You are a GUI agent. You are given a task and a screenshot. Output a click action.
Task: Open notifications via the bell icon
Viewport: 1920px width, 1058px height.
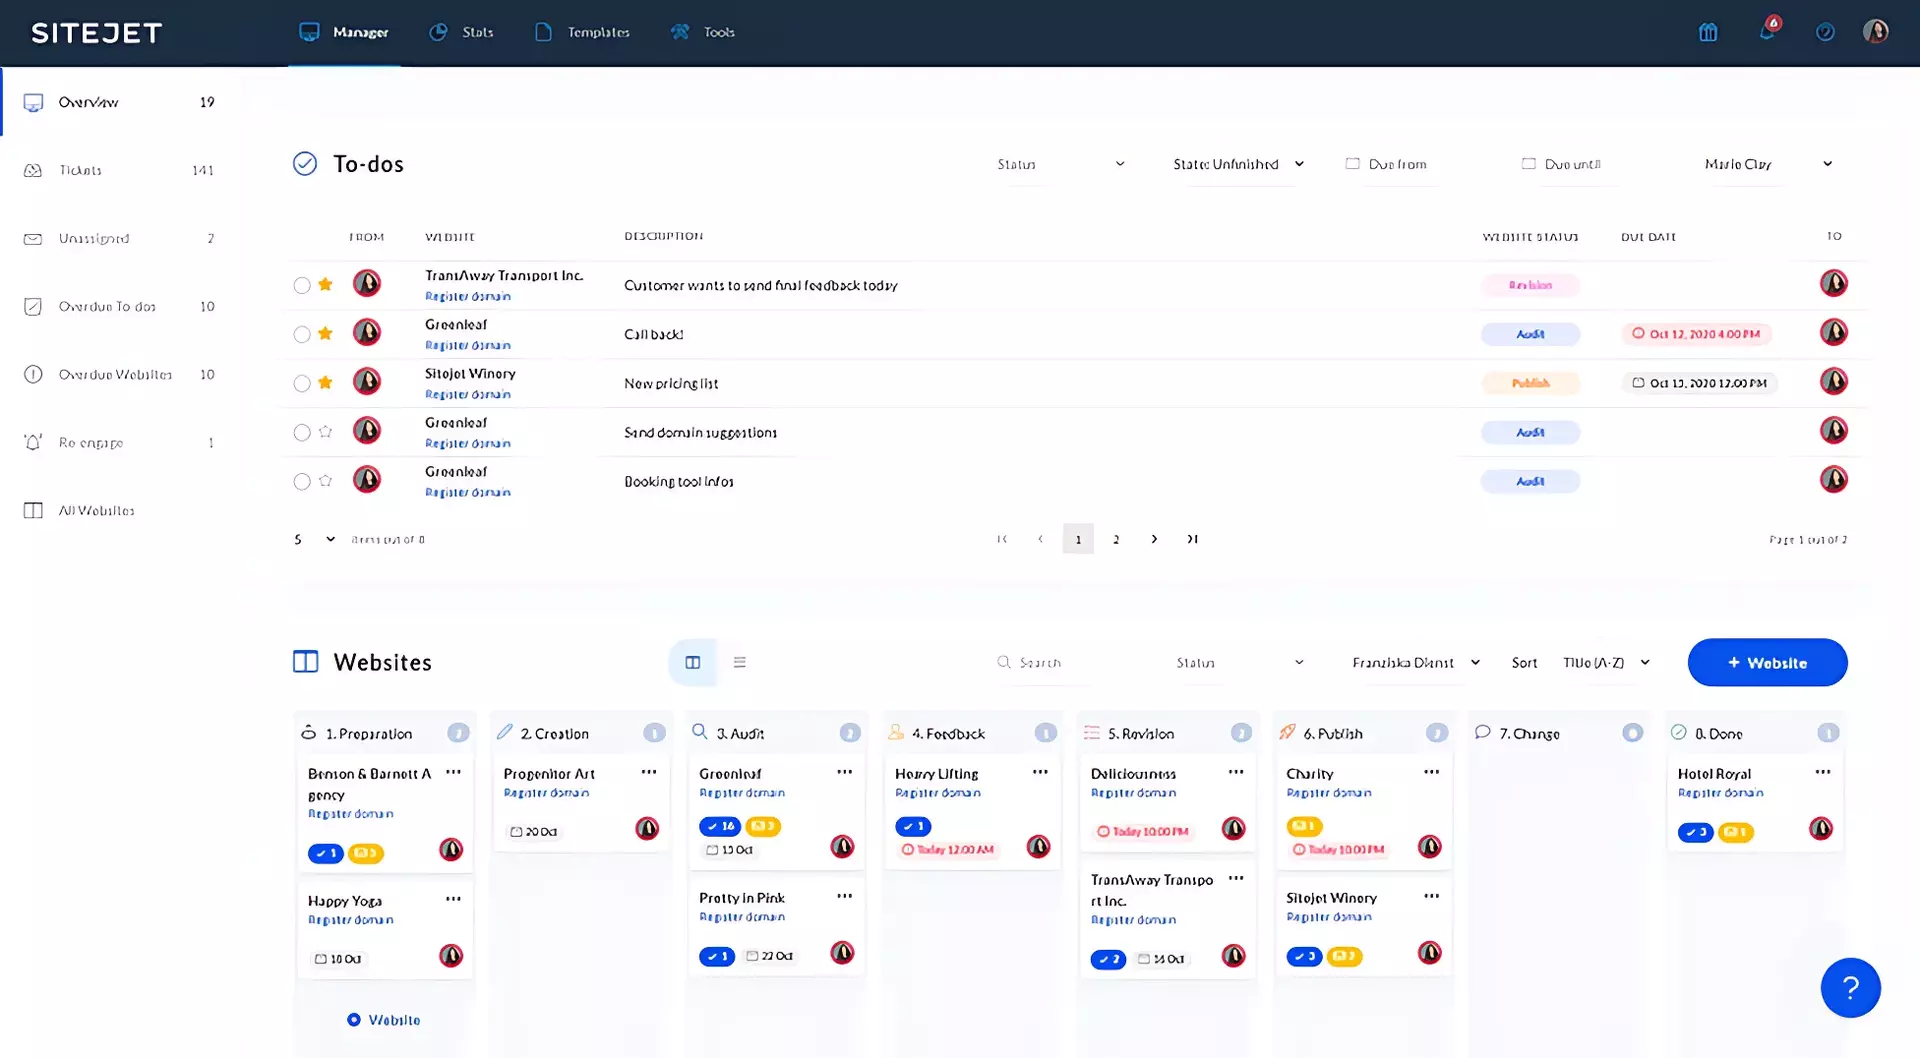(x=1767, y=32)
